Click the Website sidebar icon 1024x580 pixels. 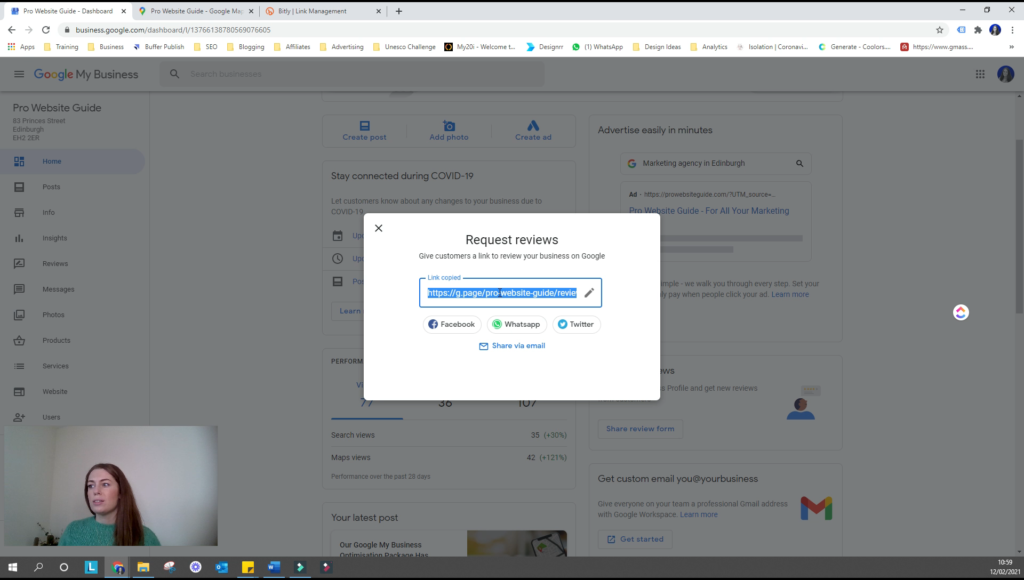click(x=19, y=391)
